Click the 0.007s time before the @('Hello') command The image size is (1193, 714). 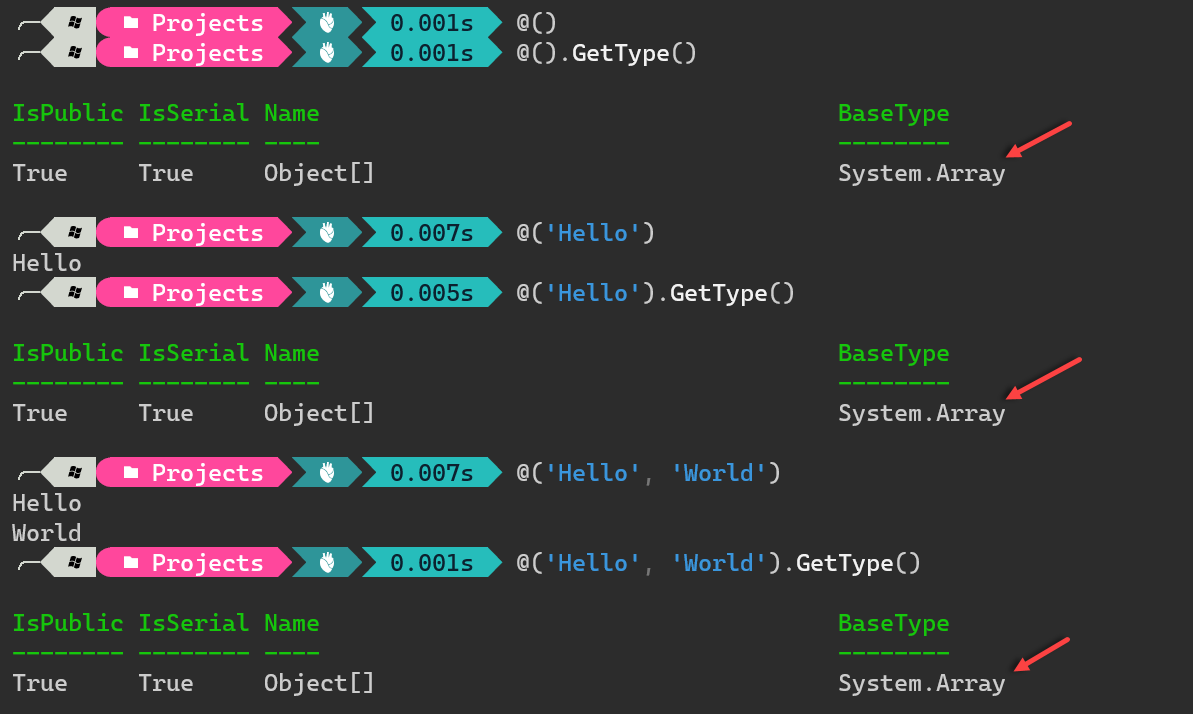(431, 233)
